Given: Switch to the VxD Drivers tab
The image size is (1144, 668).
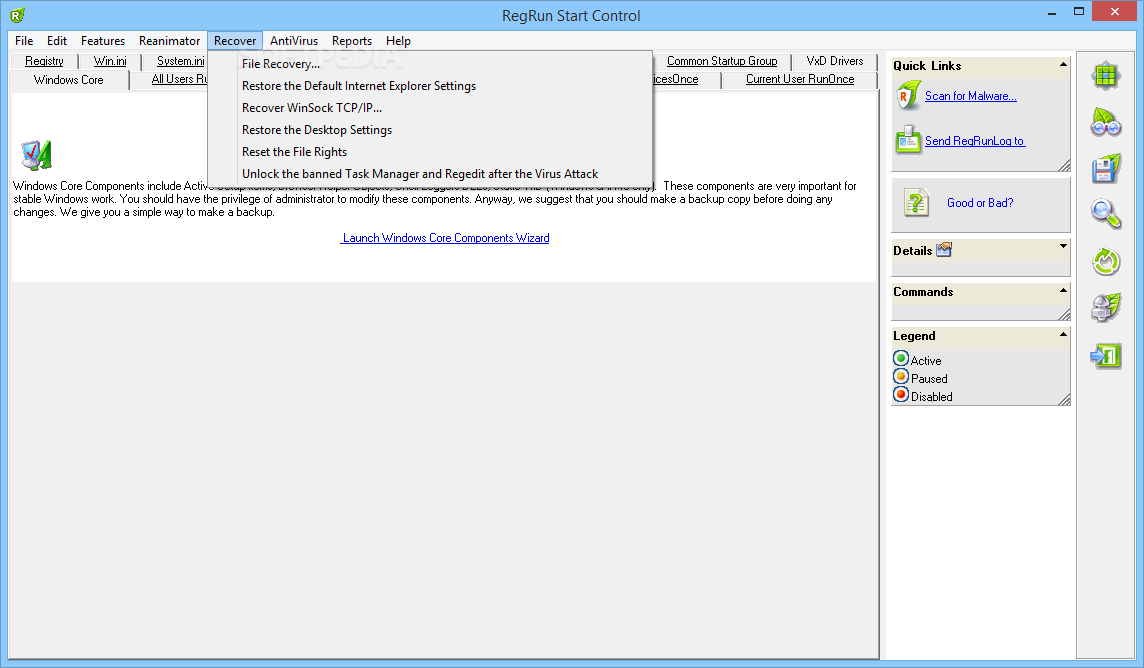Looking at the screenshot, I should 835,61.
